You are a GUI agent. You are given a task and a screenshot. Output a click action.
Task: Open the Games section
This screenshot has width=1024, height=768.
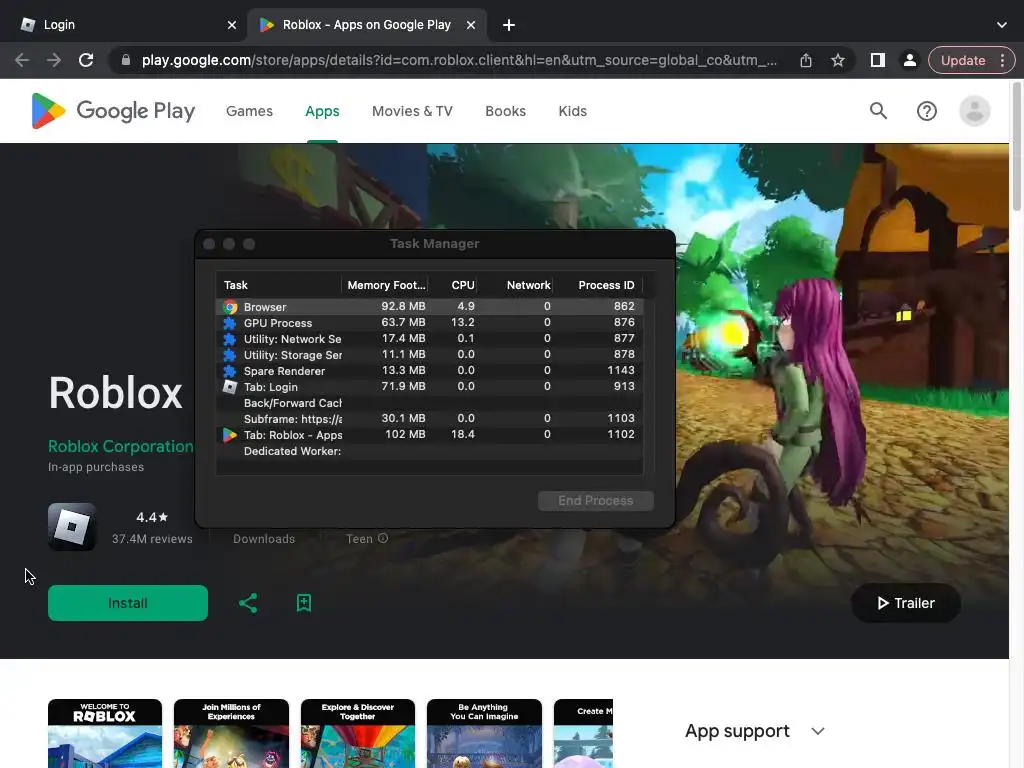tap(249, 111)
